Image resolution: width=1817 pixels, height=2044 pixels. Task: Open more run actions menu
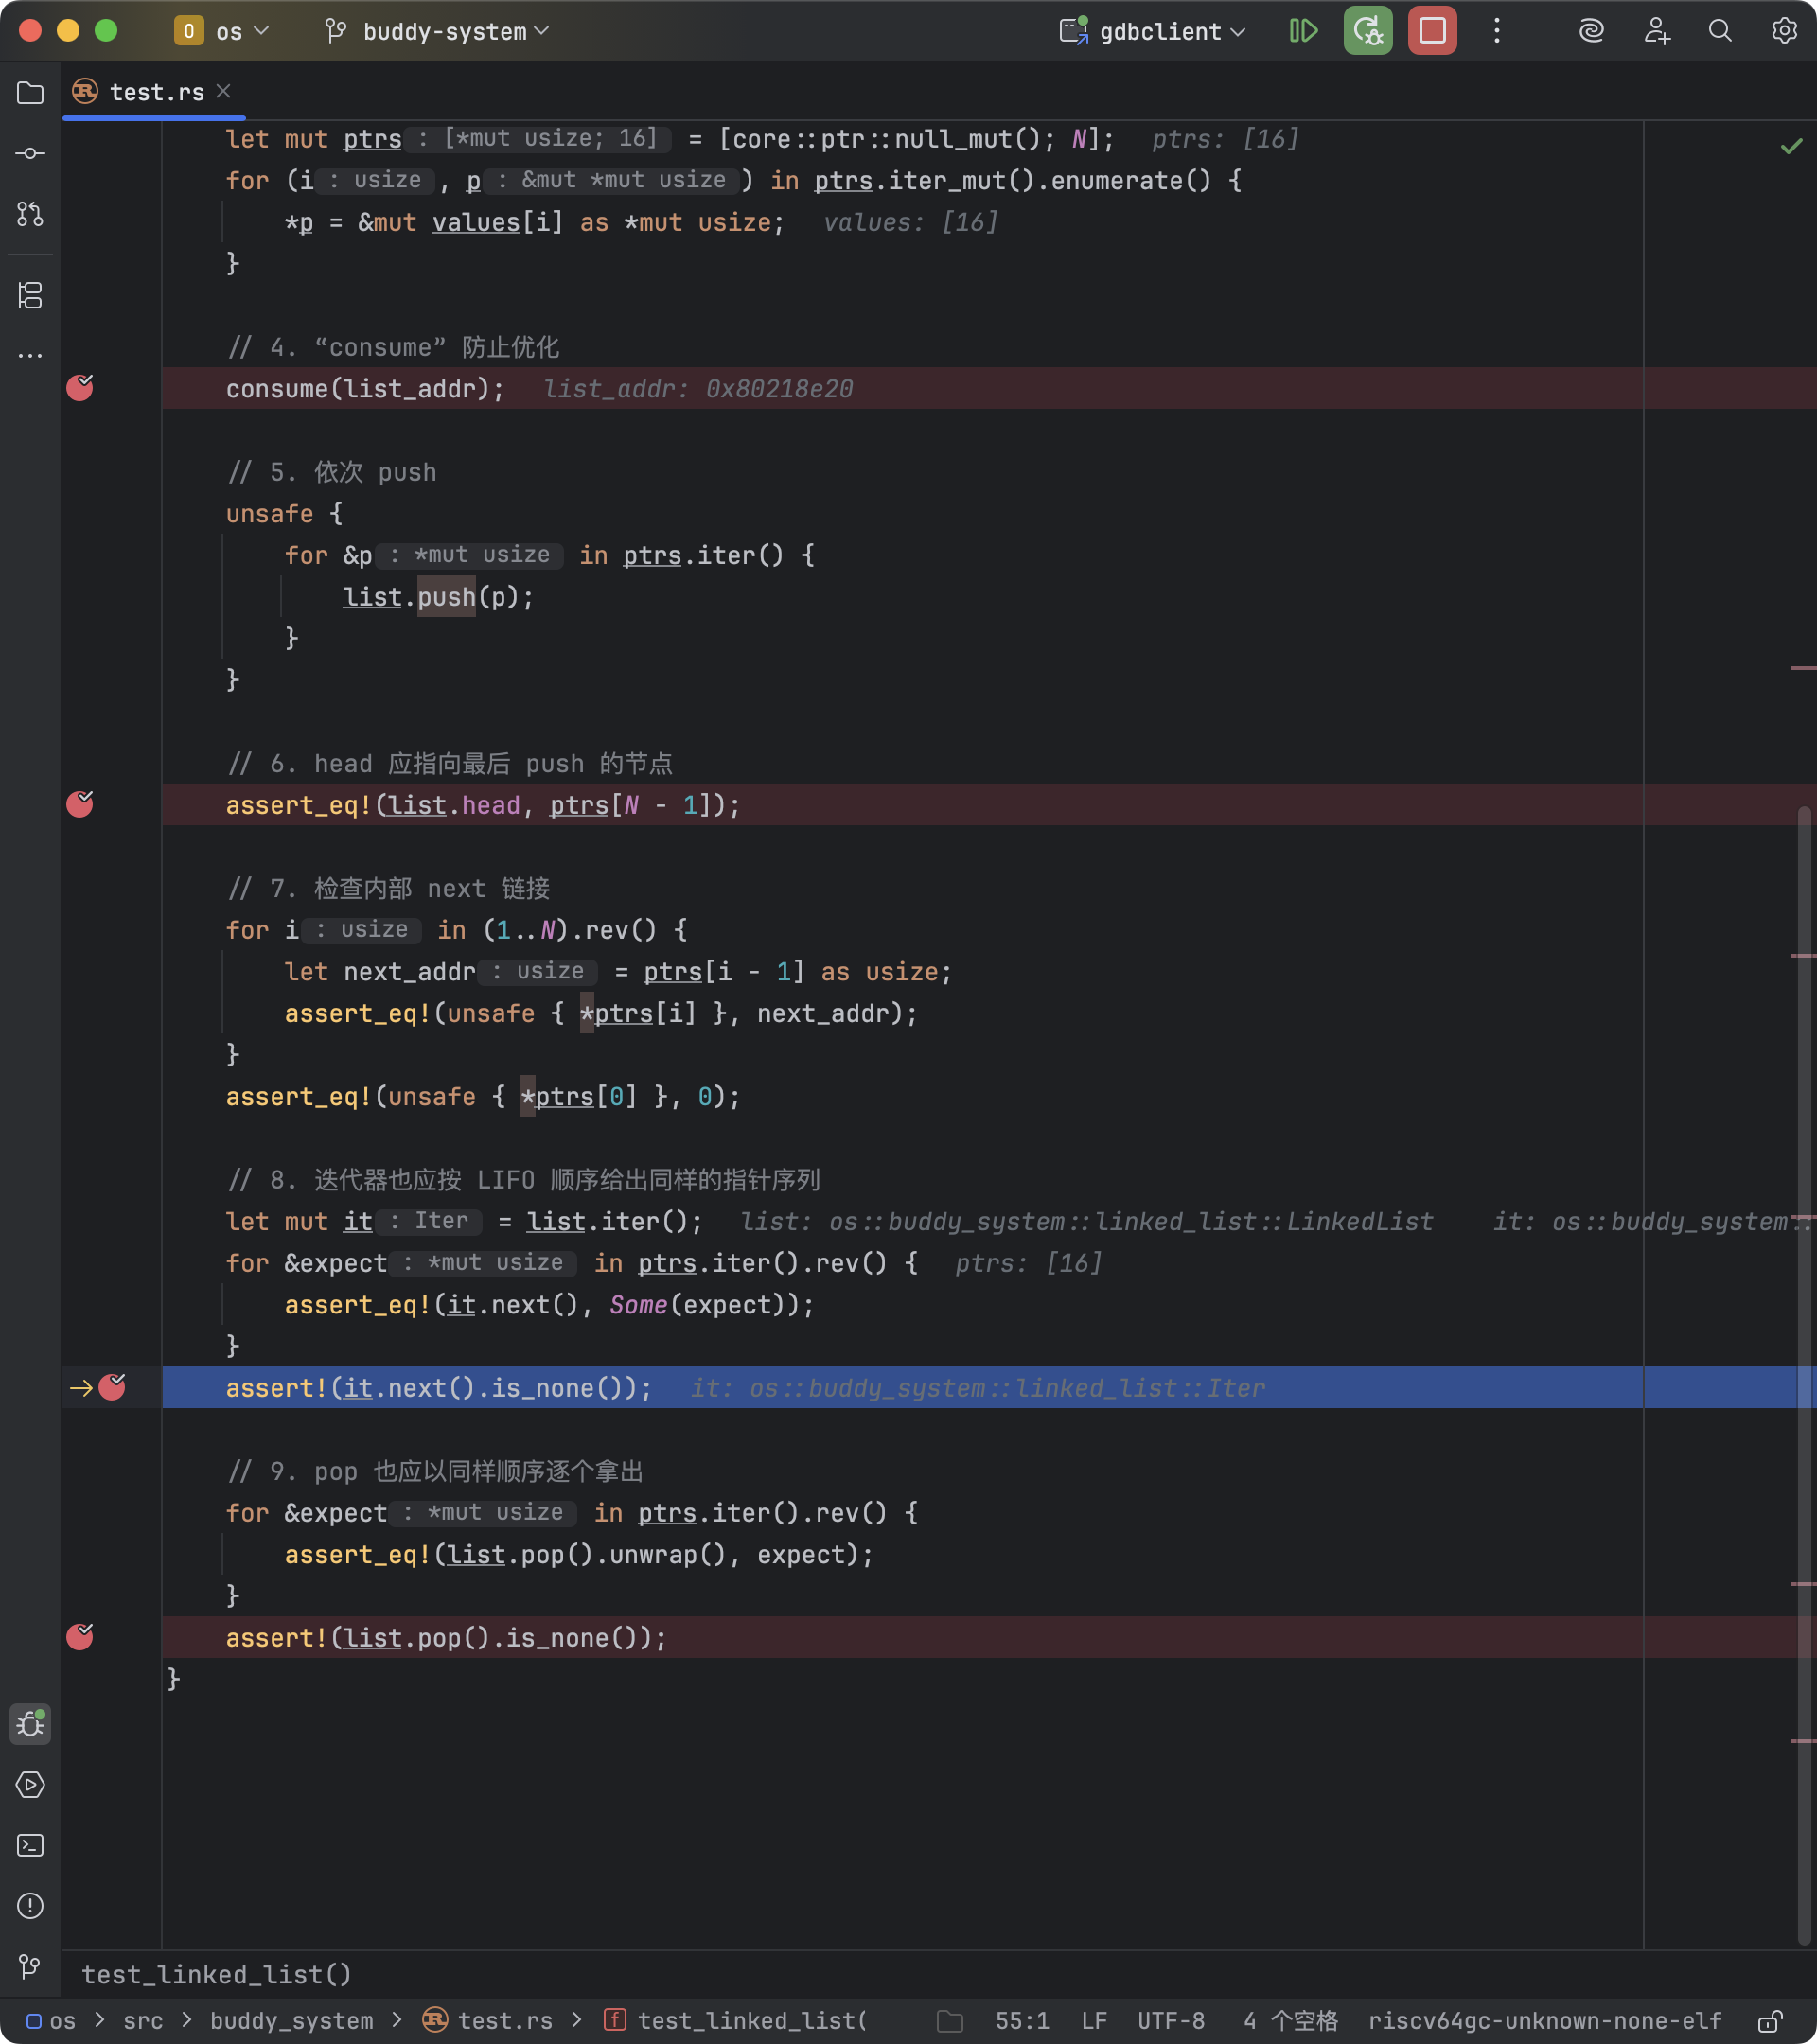[x=1497, y=31]
